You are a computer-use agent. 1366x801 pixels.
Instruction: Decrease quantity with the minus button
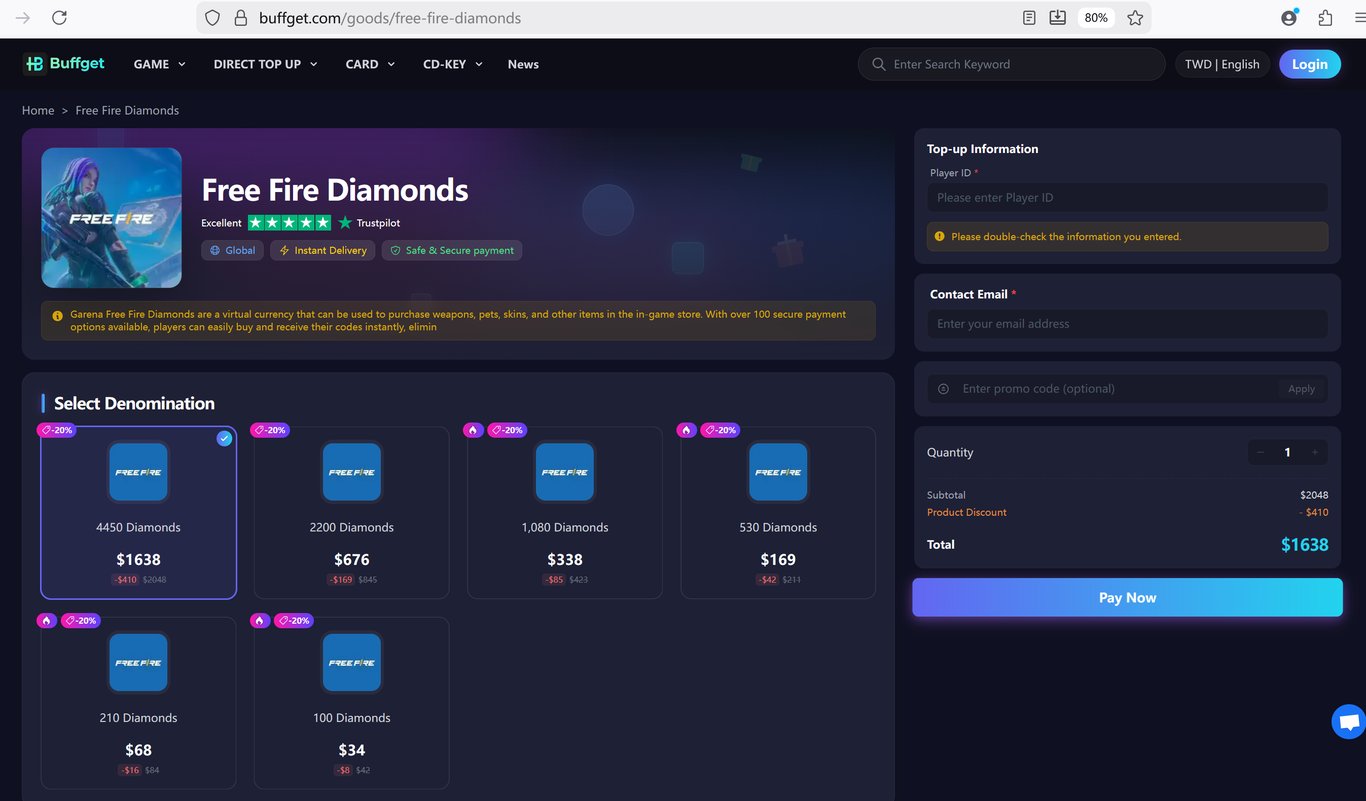pyautogui.click(x=1261, y=452)
